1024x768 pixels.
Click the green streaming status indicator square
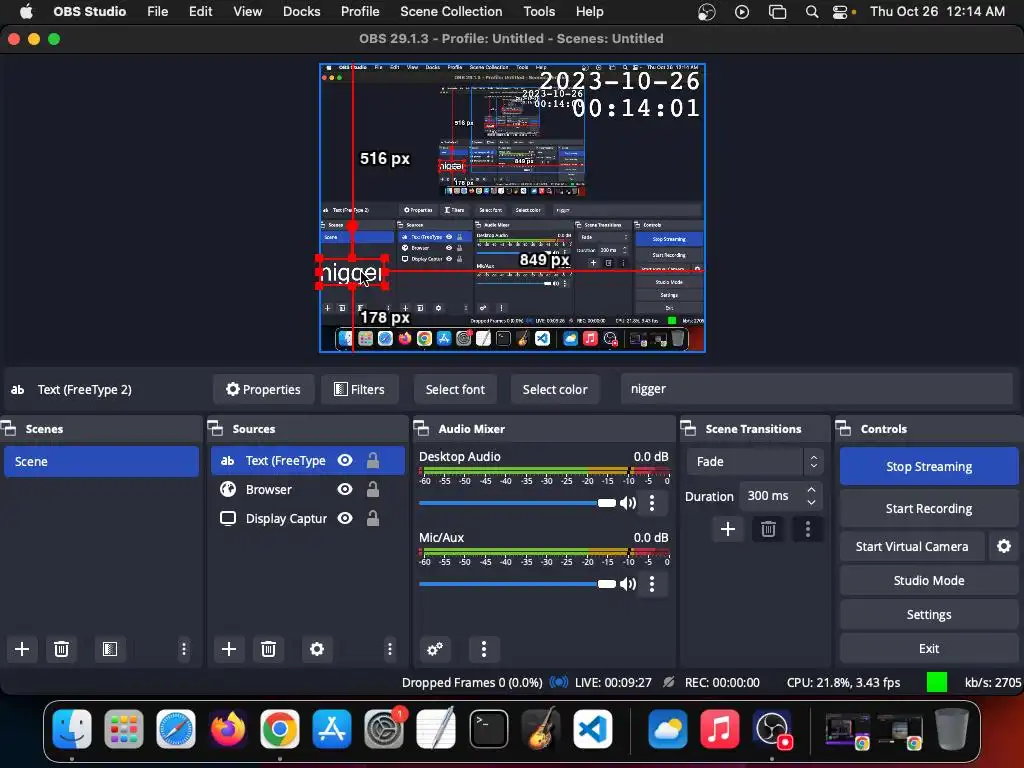pos(936,682)
